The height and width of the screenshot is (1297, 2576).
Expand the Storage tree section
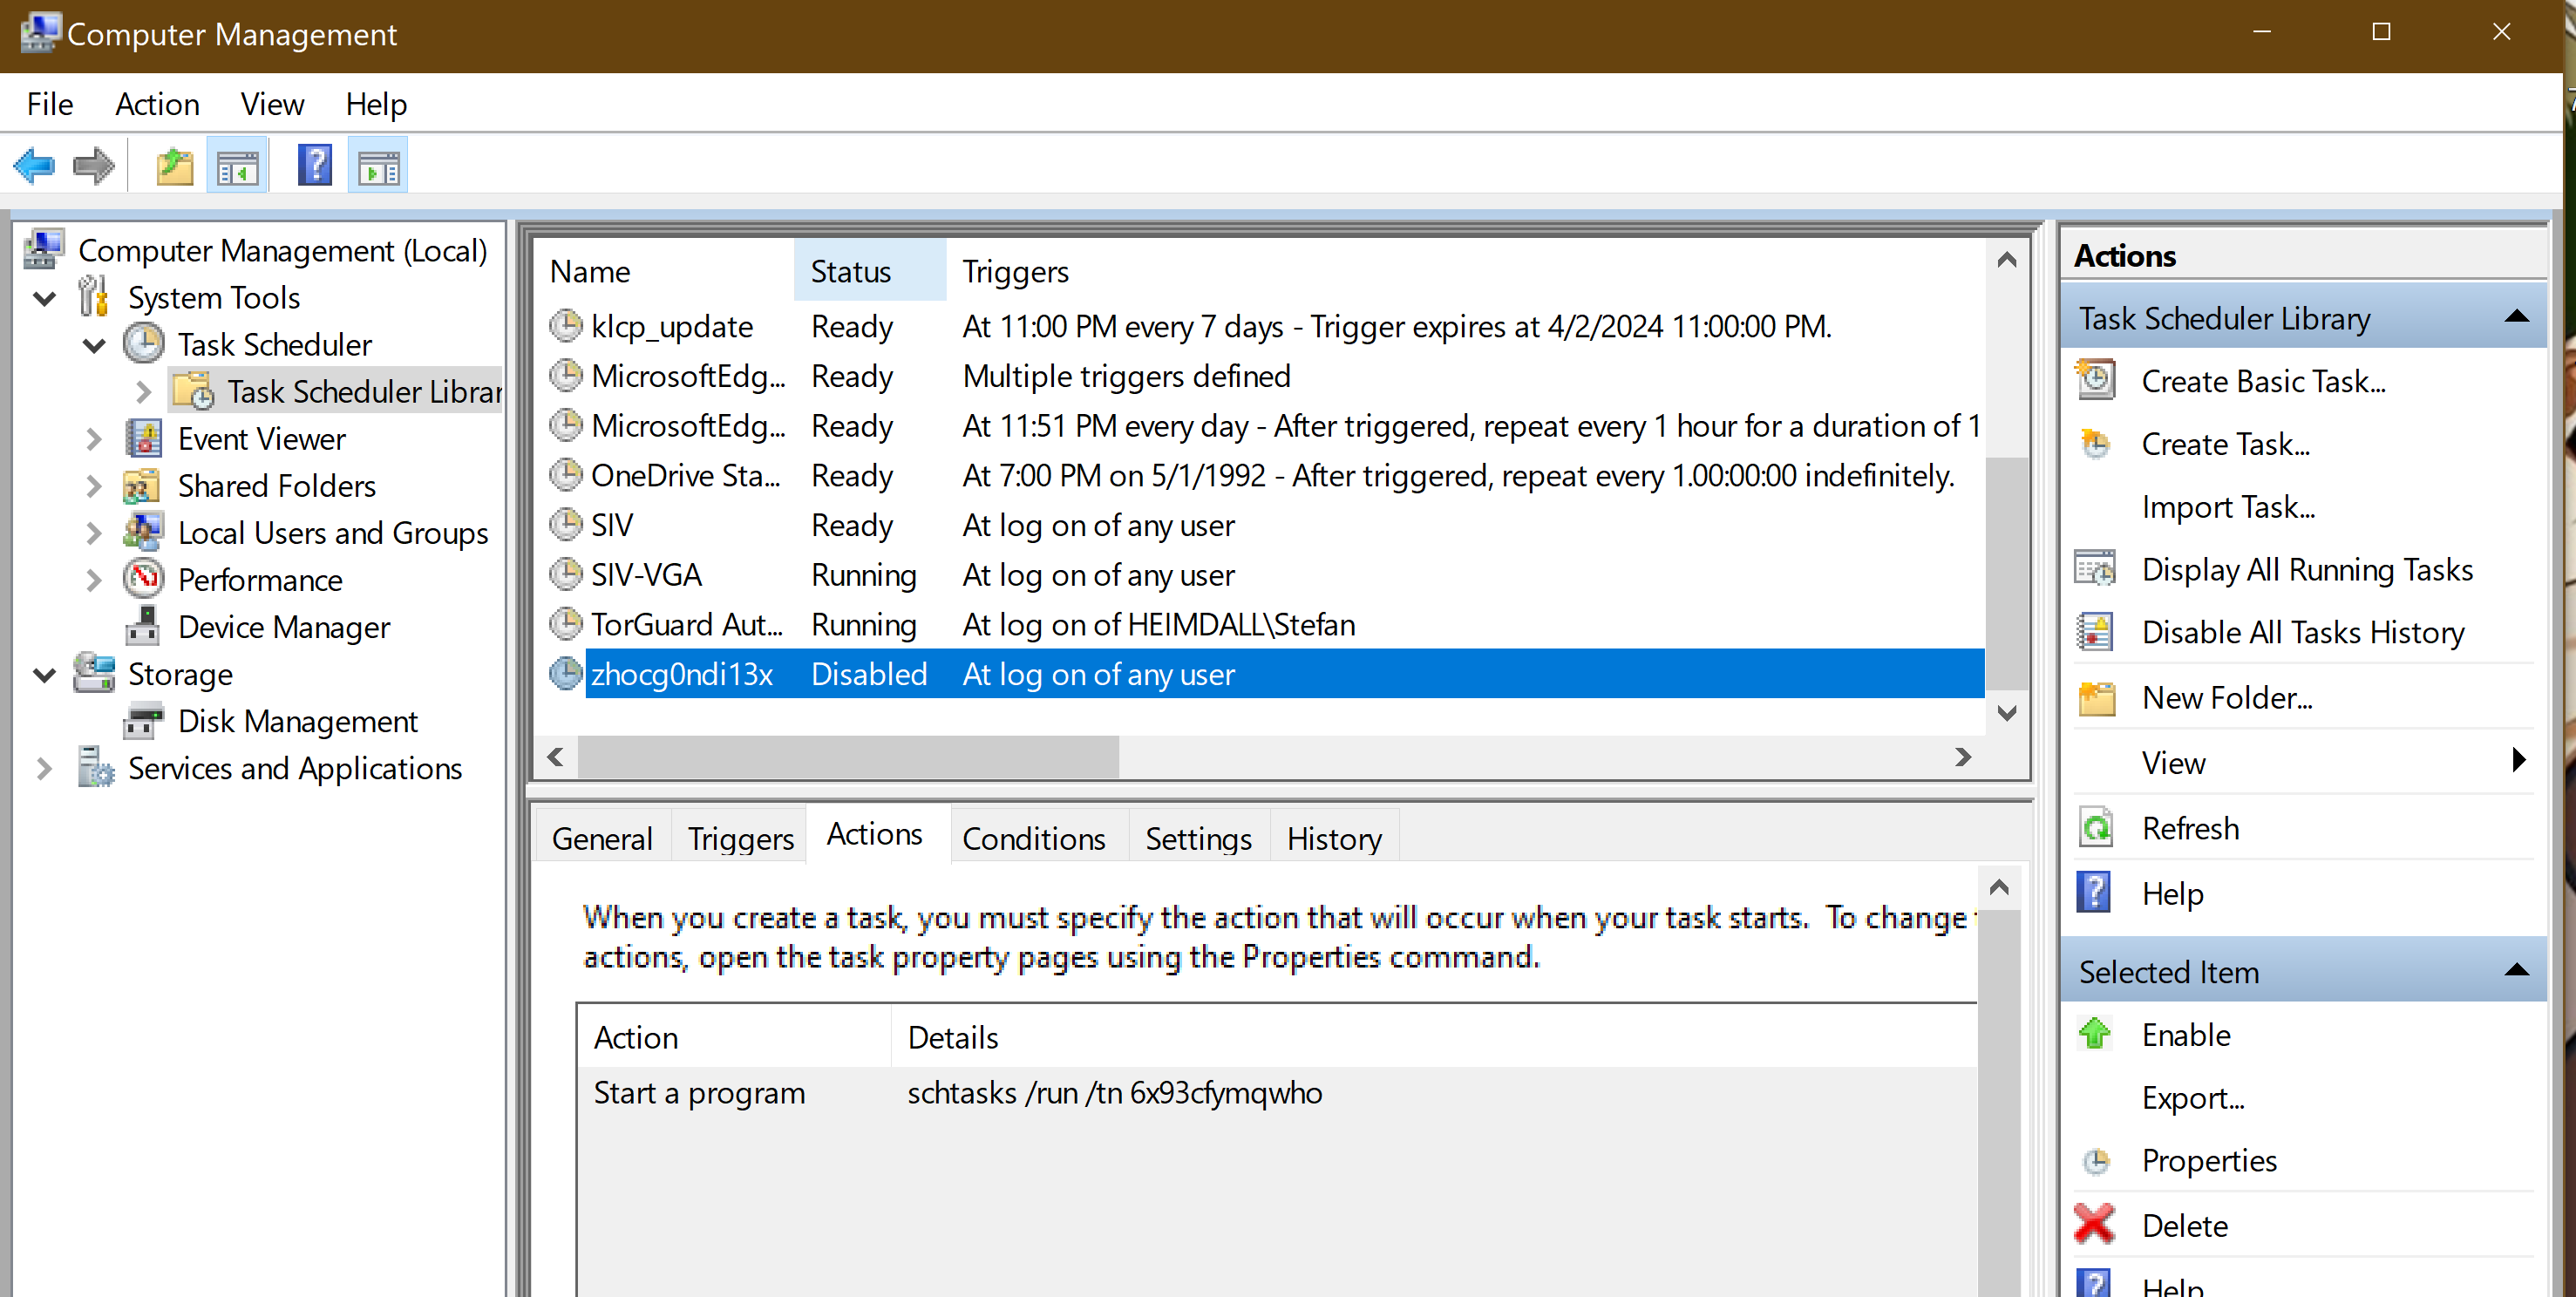(43, 673)
